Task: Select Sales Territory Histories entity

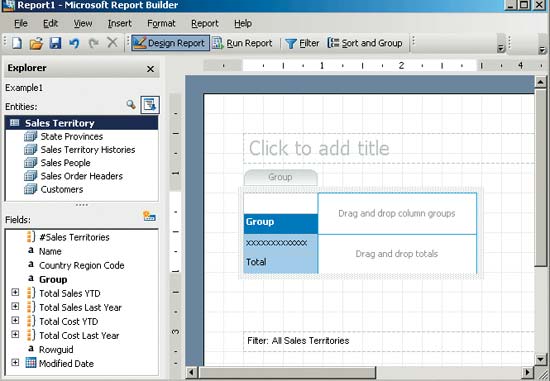Action: click(88, 150)
